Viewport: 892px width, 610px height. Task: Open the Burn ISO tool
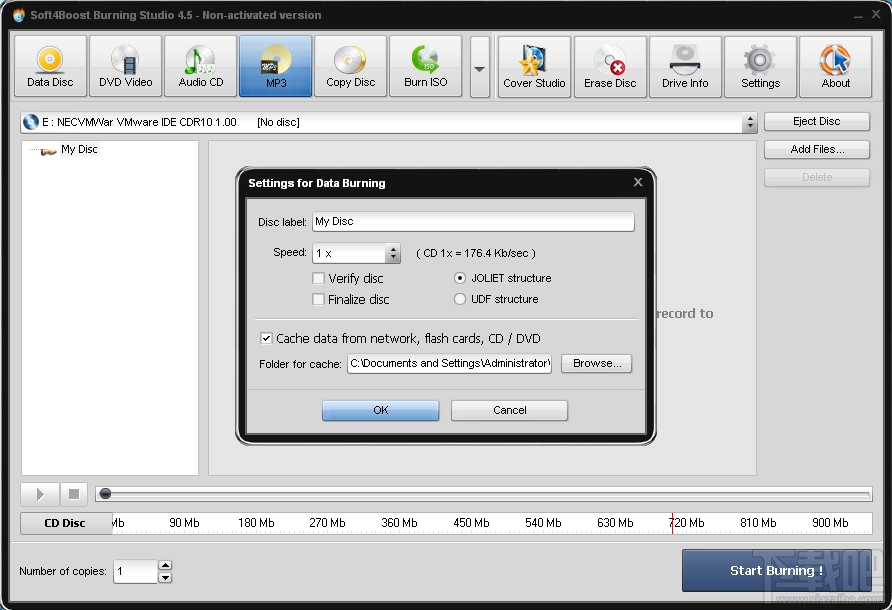[425, 65]
